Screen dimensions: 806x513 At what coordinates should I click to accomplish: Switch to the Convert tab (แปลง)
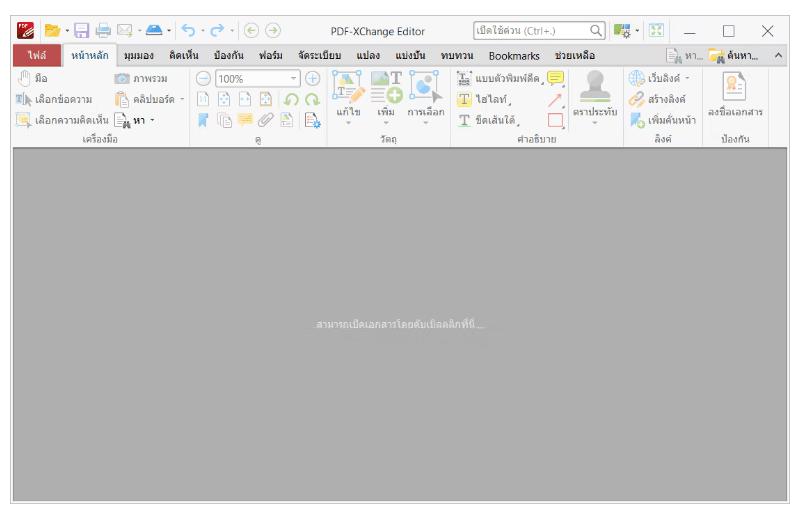(x=368, y=56)
